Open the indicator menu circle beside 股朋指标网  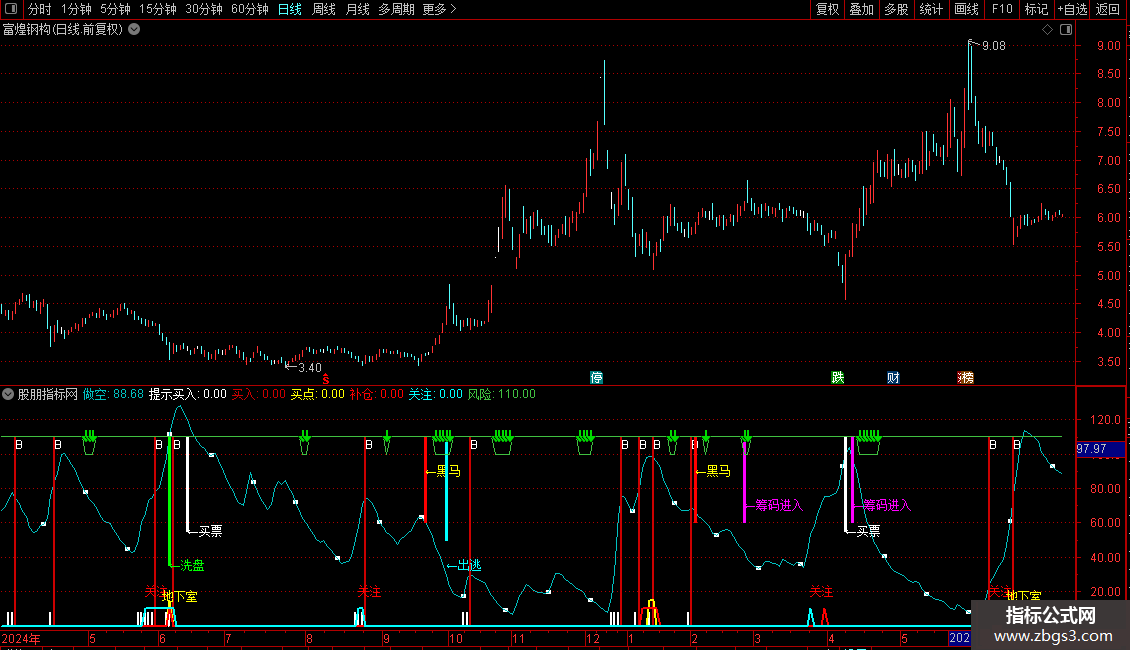[8, 394]
